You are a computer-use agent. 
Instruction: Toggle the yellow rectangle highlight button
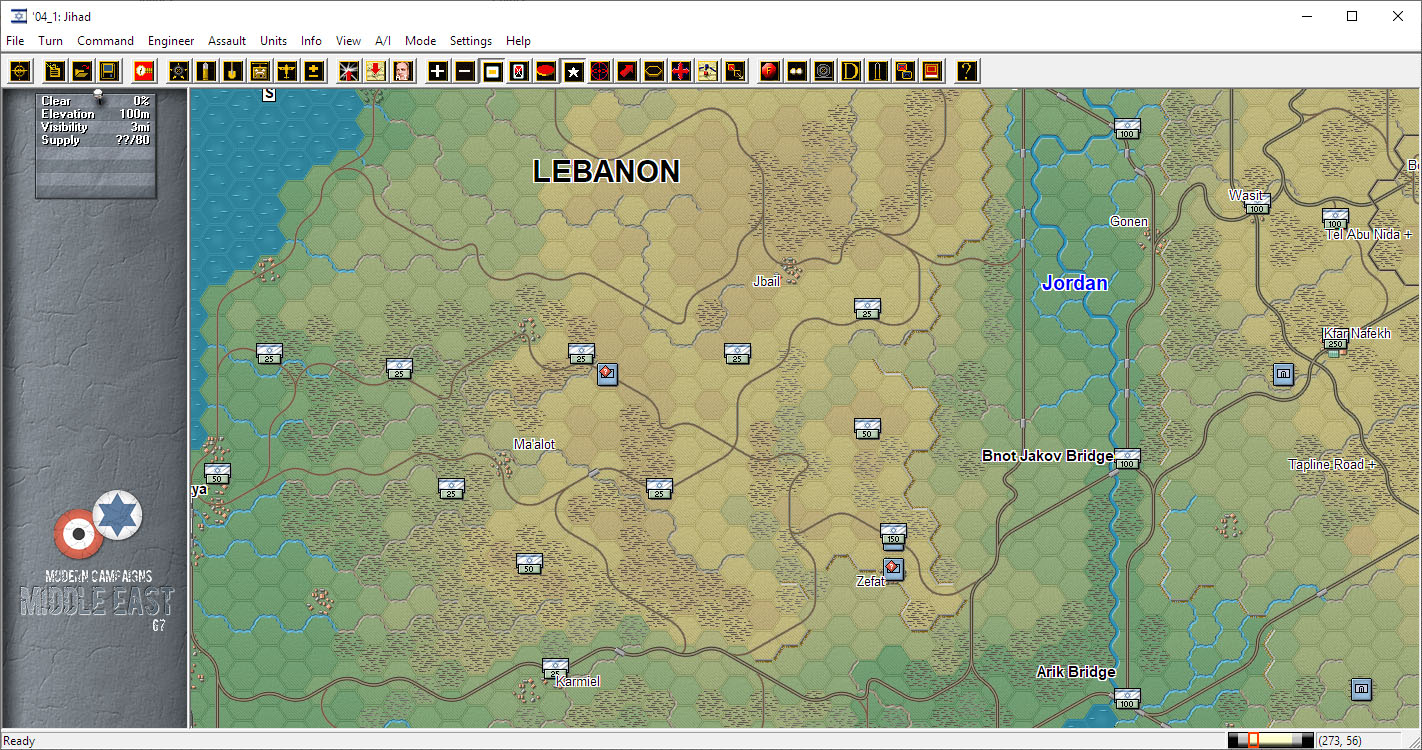[492, 71]
